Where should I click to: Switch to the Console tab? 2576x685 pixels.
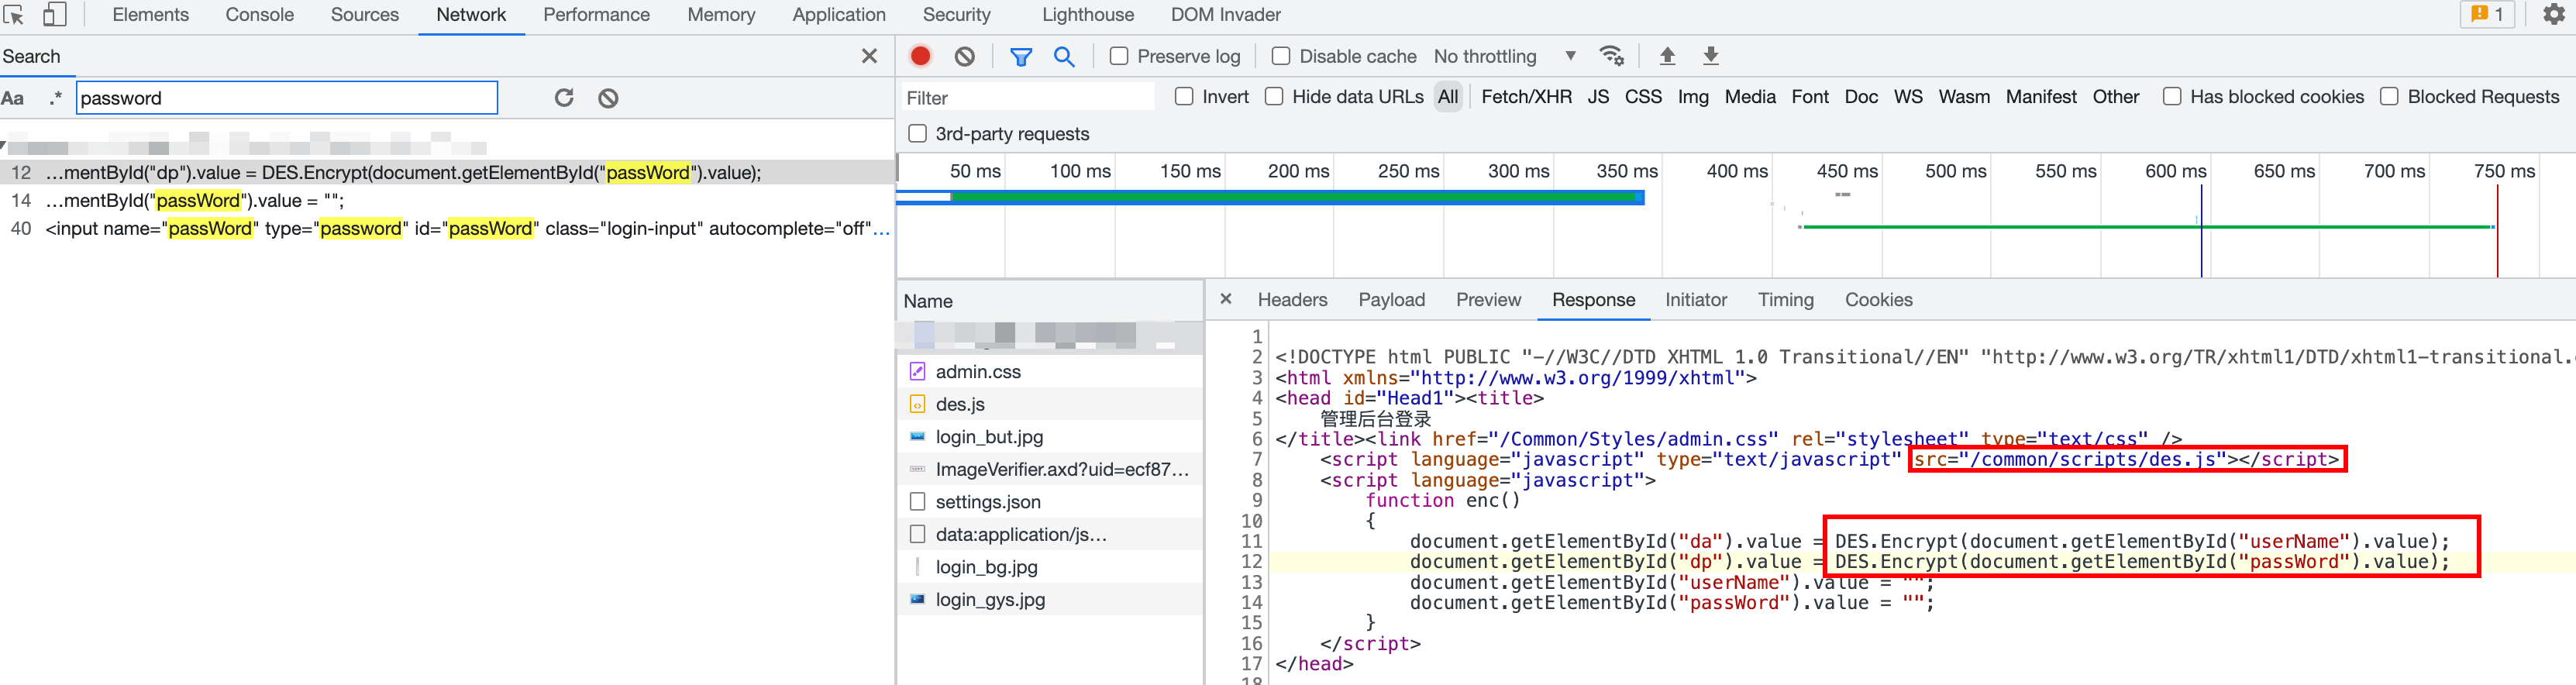(259, 15)
